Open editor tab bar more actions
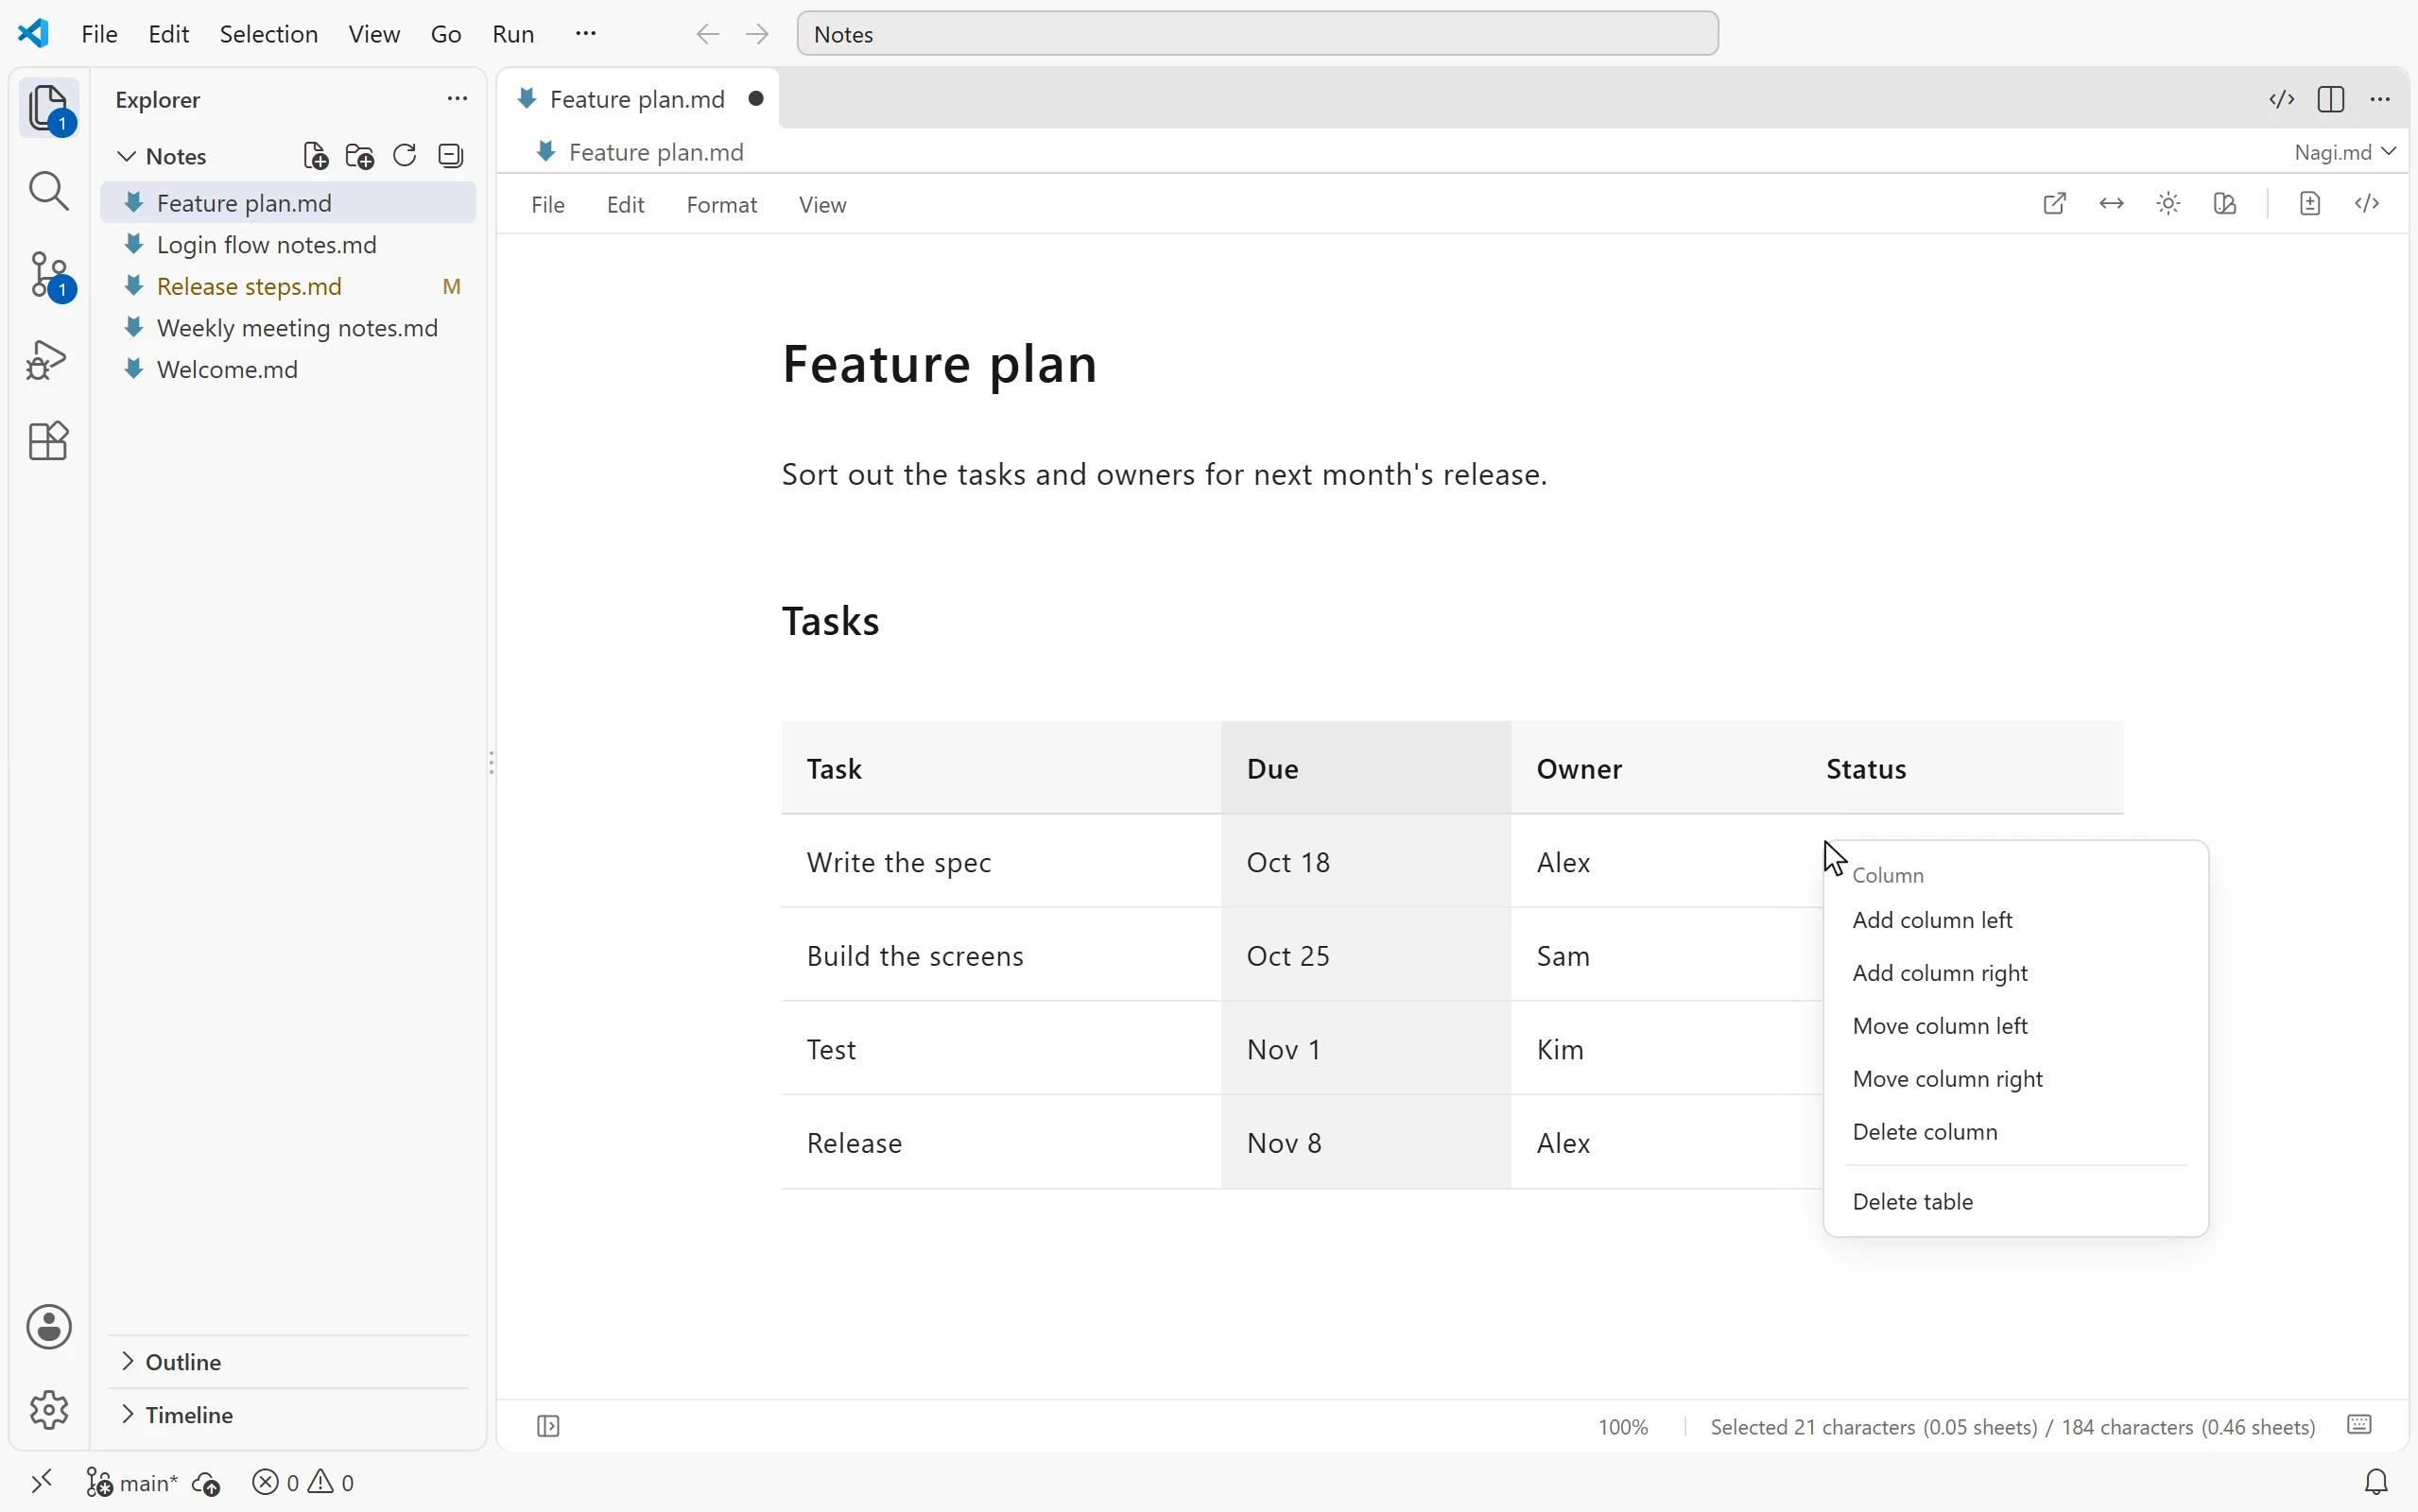The width and height of the screenshot is (2418, 1512). coord(2380,99)
